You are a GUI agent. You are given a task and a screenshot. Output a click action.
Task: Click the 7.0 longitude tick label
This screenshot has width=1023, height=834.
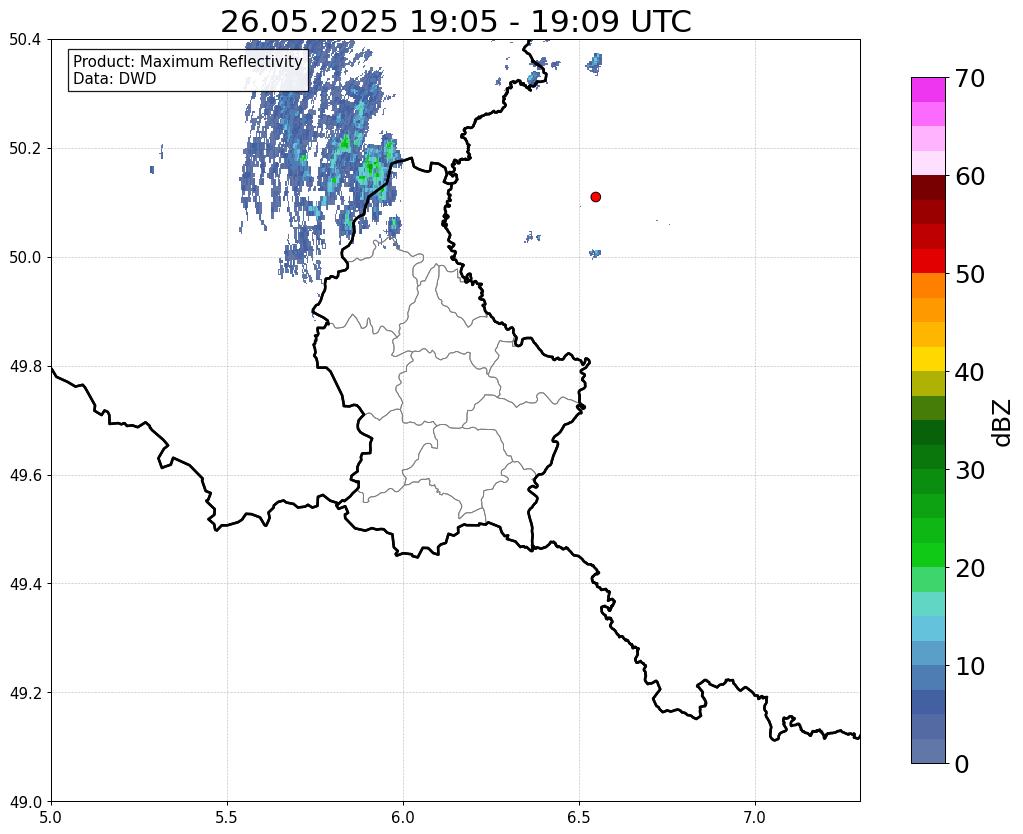[x=755, y=817]
